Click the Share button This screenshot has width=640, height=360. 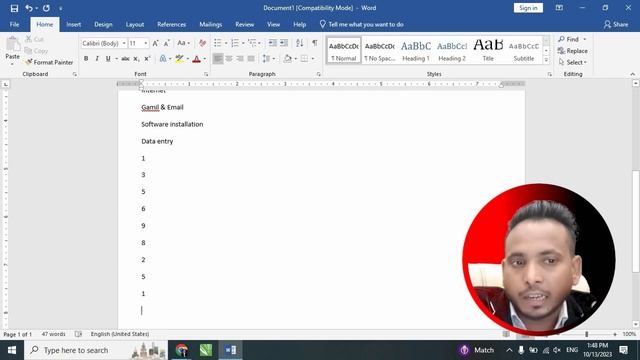(x=616, y=24)
